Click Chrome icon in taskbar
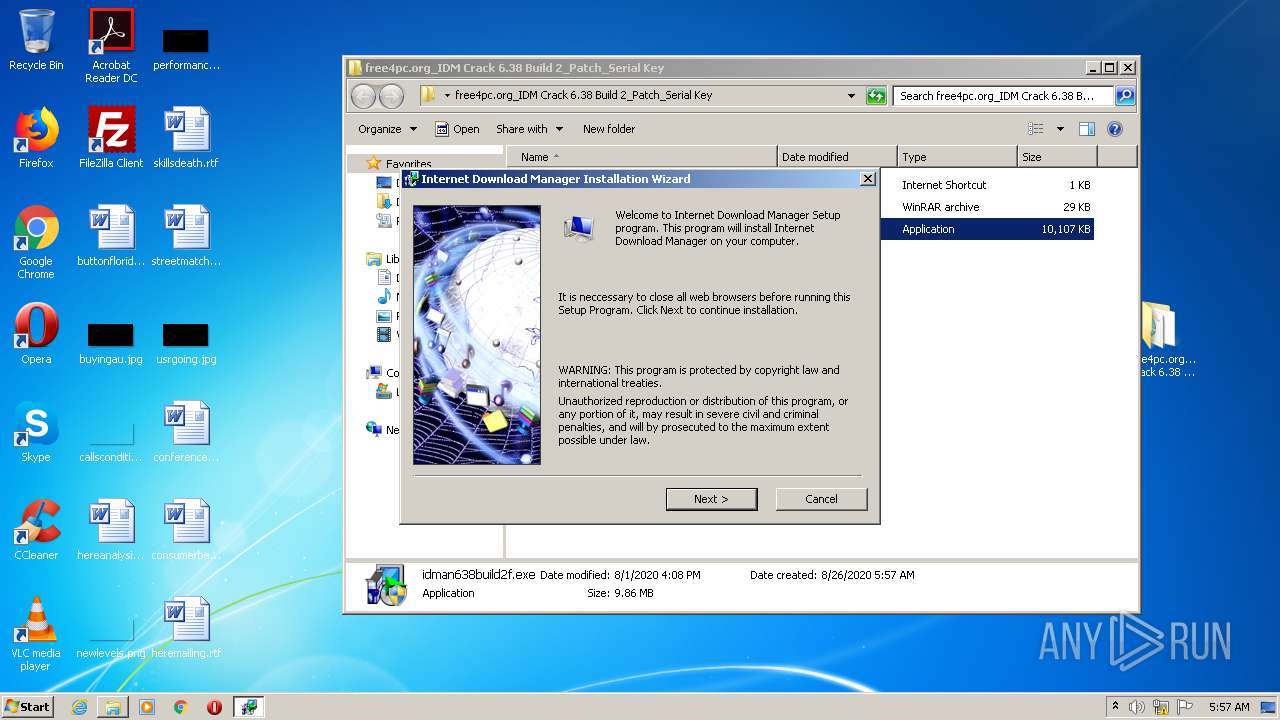The width and height of the screenshot is (1280, 720). [x=181, y=707]
